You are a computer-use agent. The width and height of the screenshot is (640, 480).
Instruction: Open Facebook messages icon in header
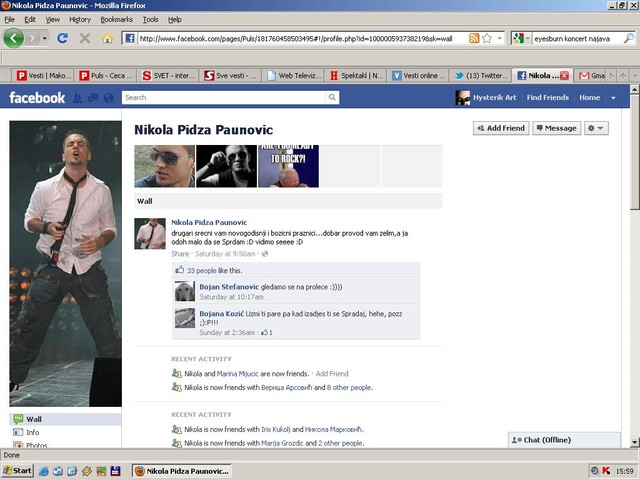pos(93,98)
